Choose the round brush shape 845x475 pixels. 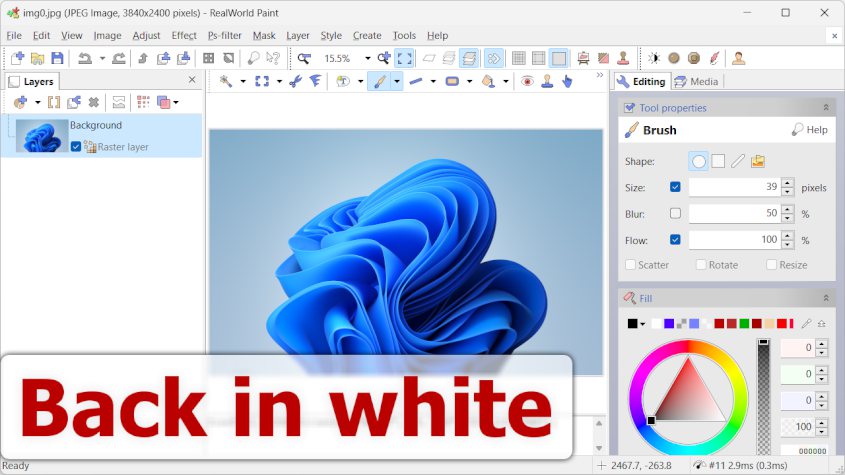(698, 161)
